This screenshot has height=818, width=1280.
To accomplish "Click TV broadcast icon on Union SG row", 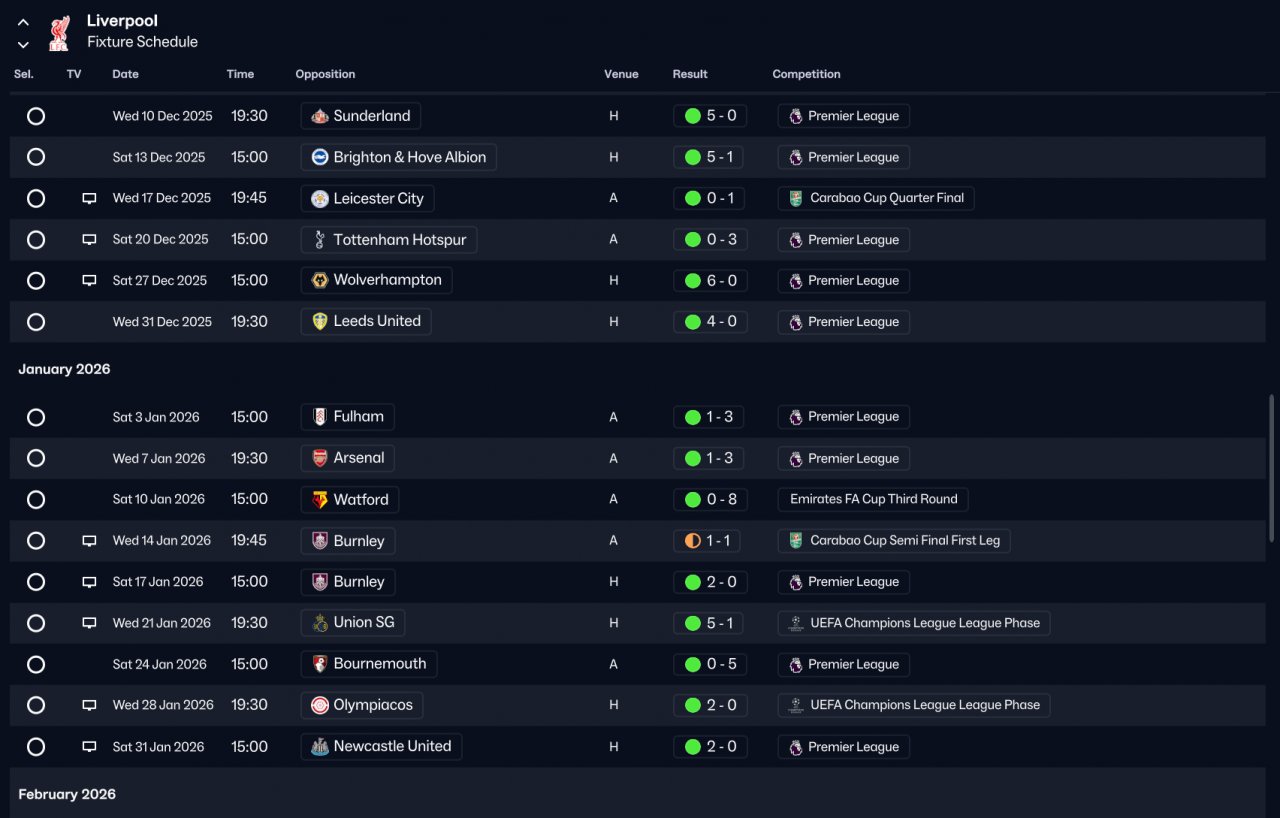I will 89,623.
